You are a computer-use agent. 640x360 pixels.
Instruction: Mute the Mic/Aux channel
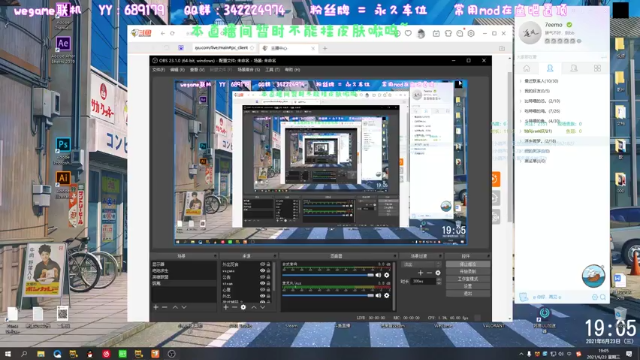[378, 295]
